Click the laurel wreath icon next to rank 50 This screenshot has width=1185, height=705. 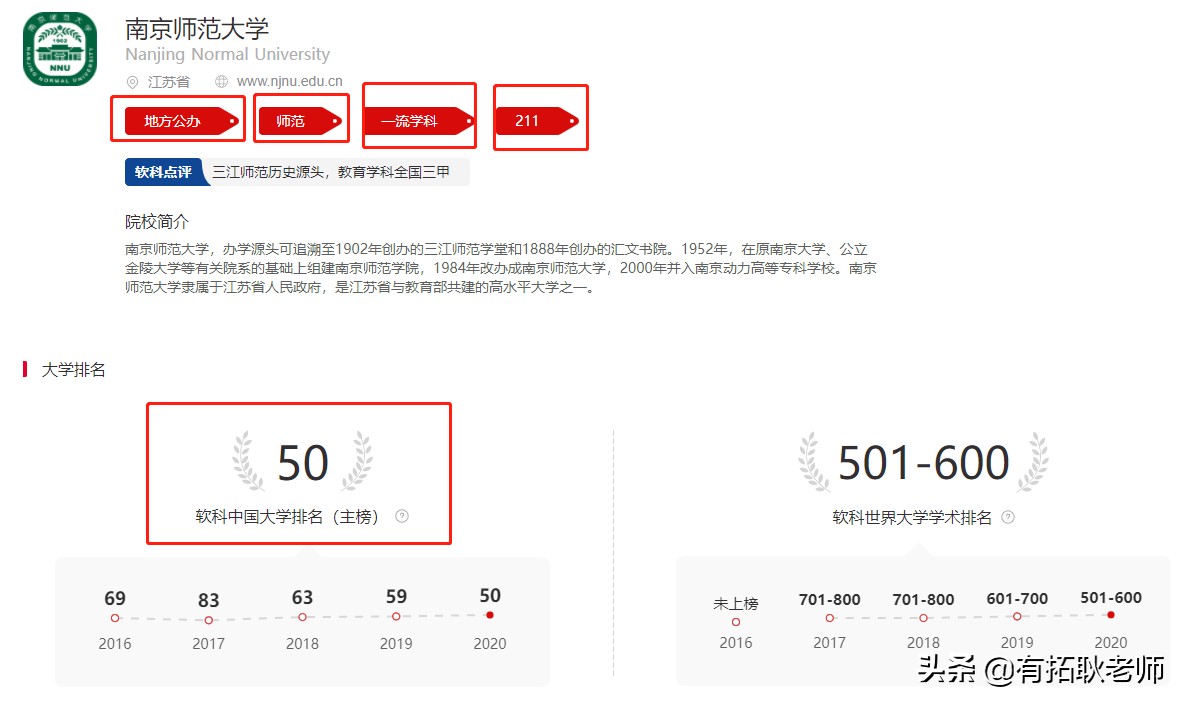pos(248,463)
